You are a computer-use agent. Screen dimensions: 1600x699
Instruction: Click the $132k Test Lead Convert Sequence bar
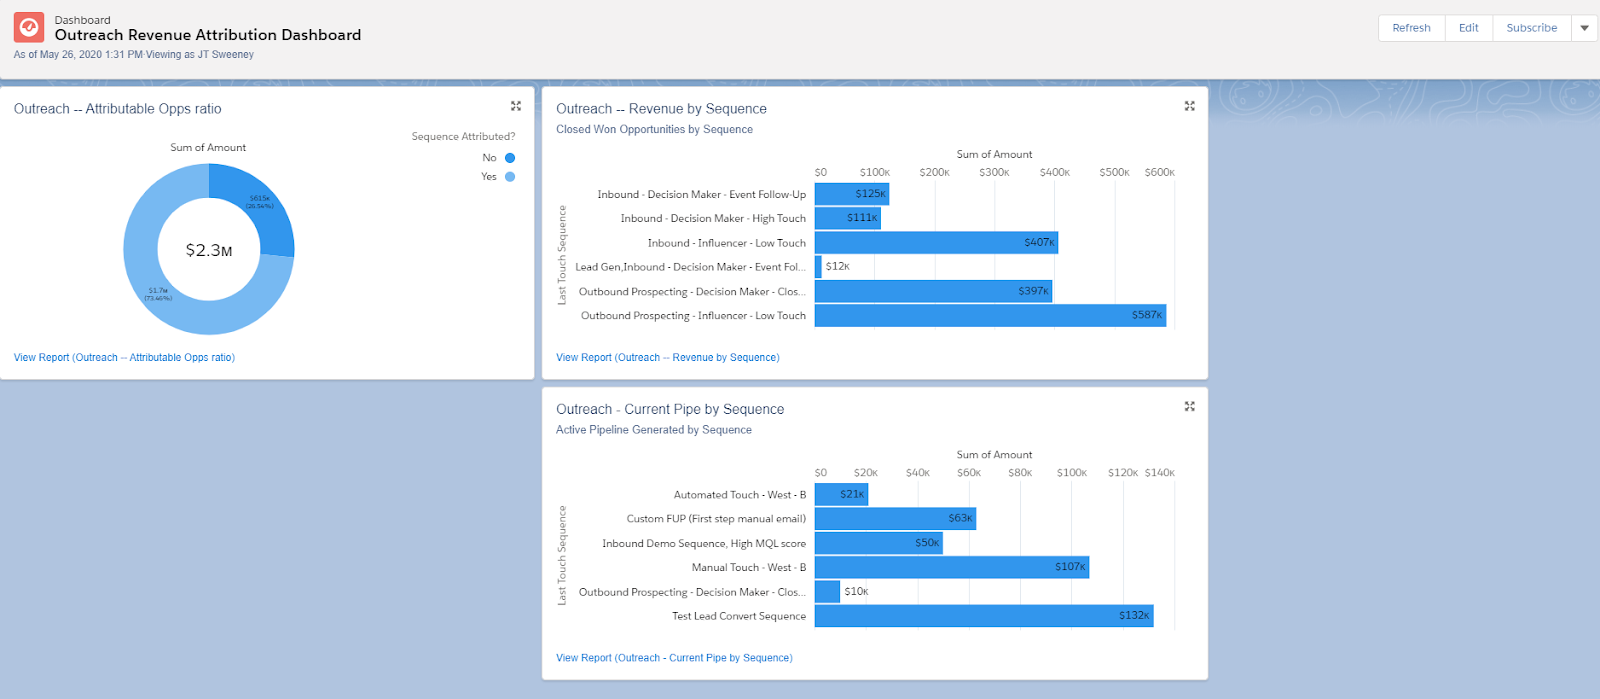(x=984, y=616)
